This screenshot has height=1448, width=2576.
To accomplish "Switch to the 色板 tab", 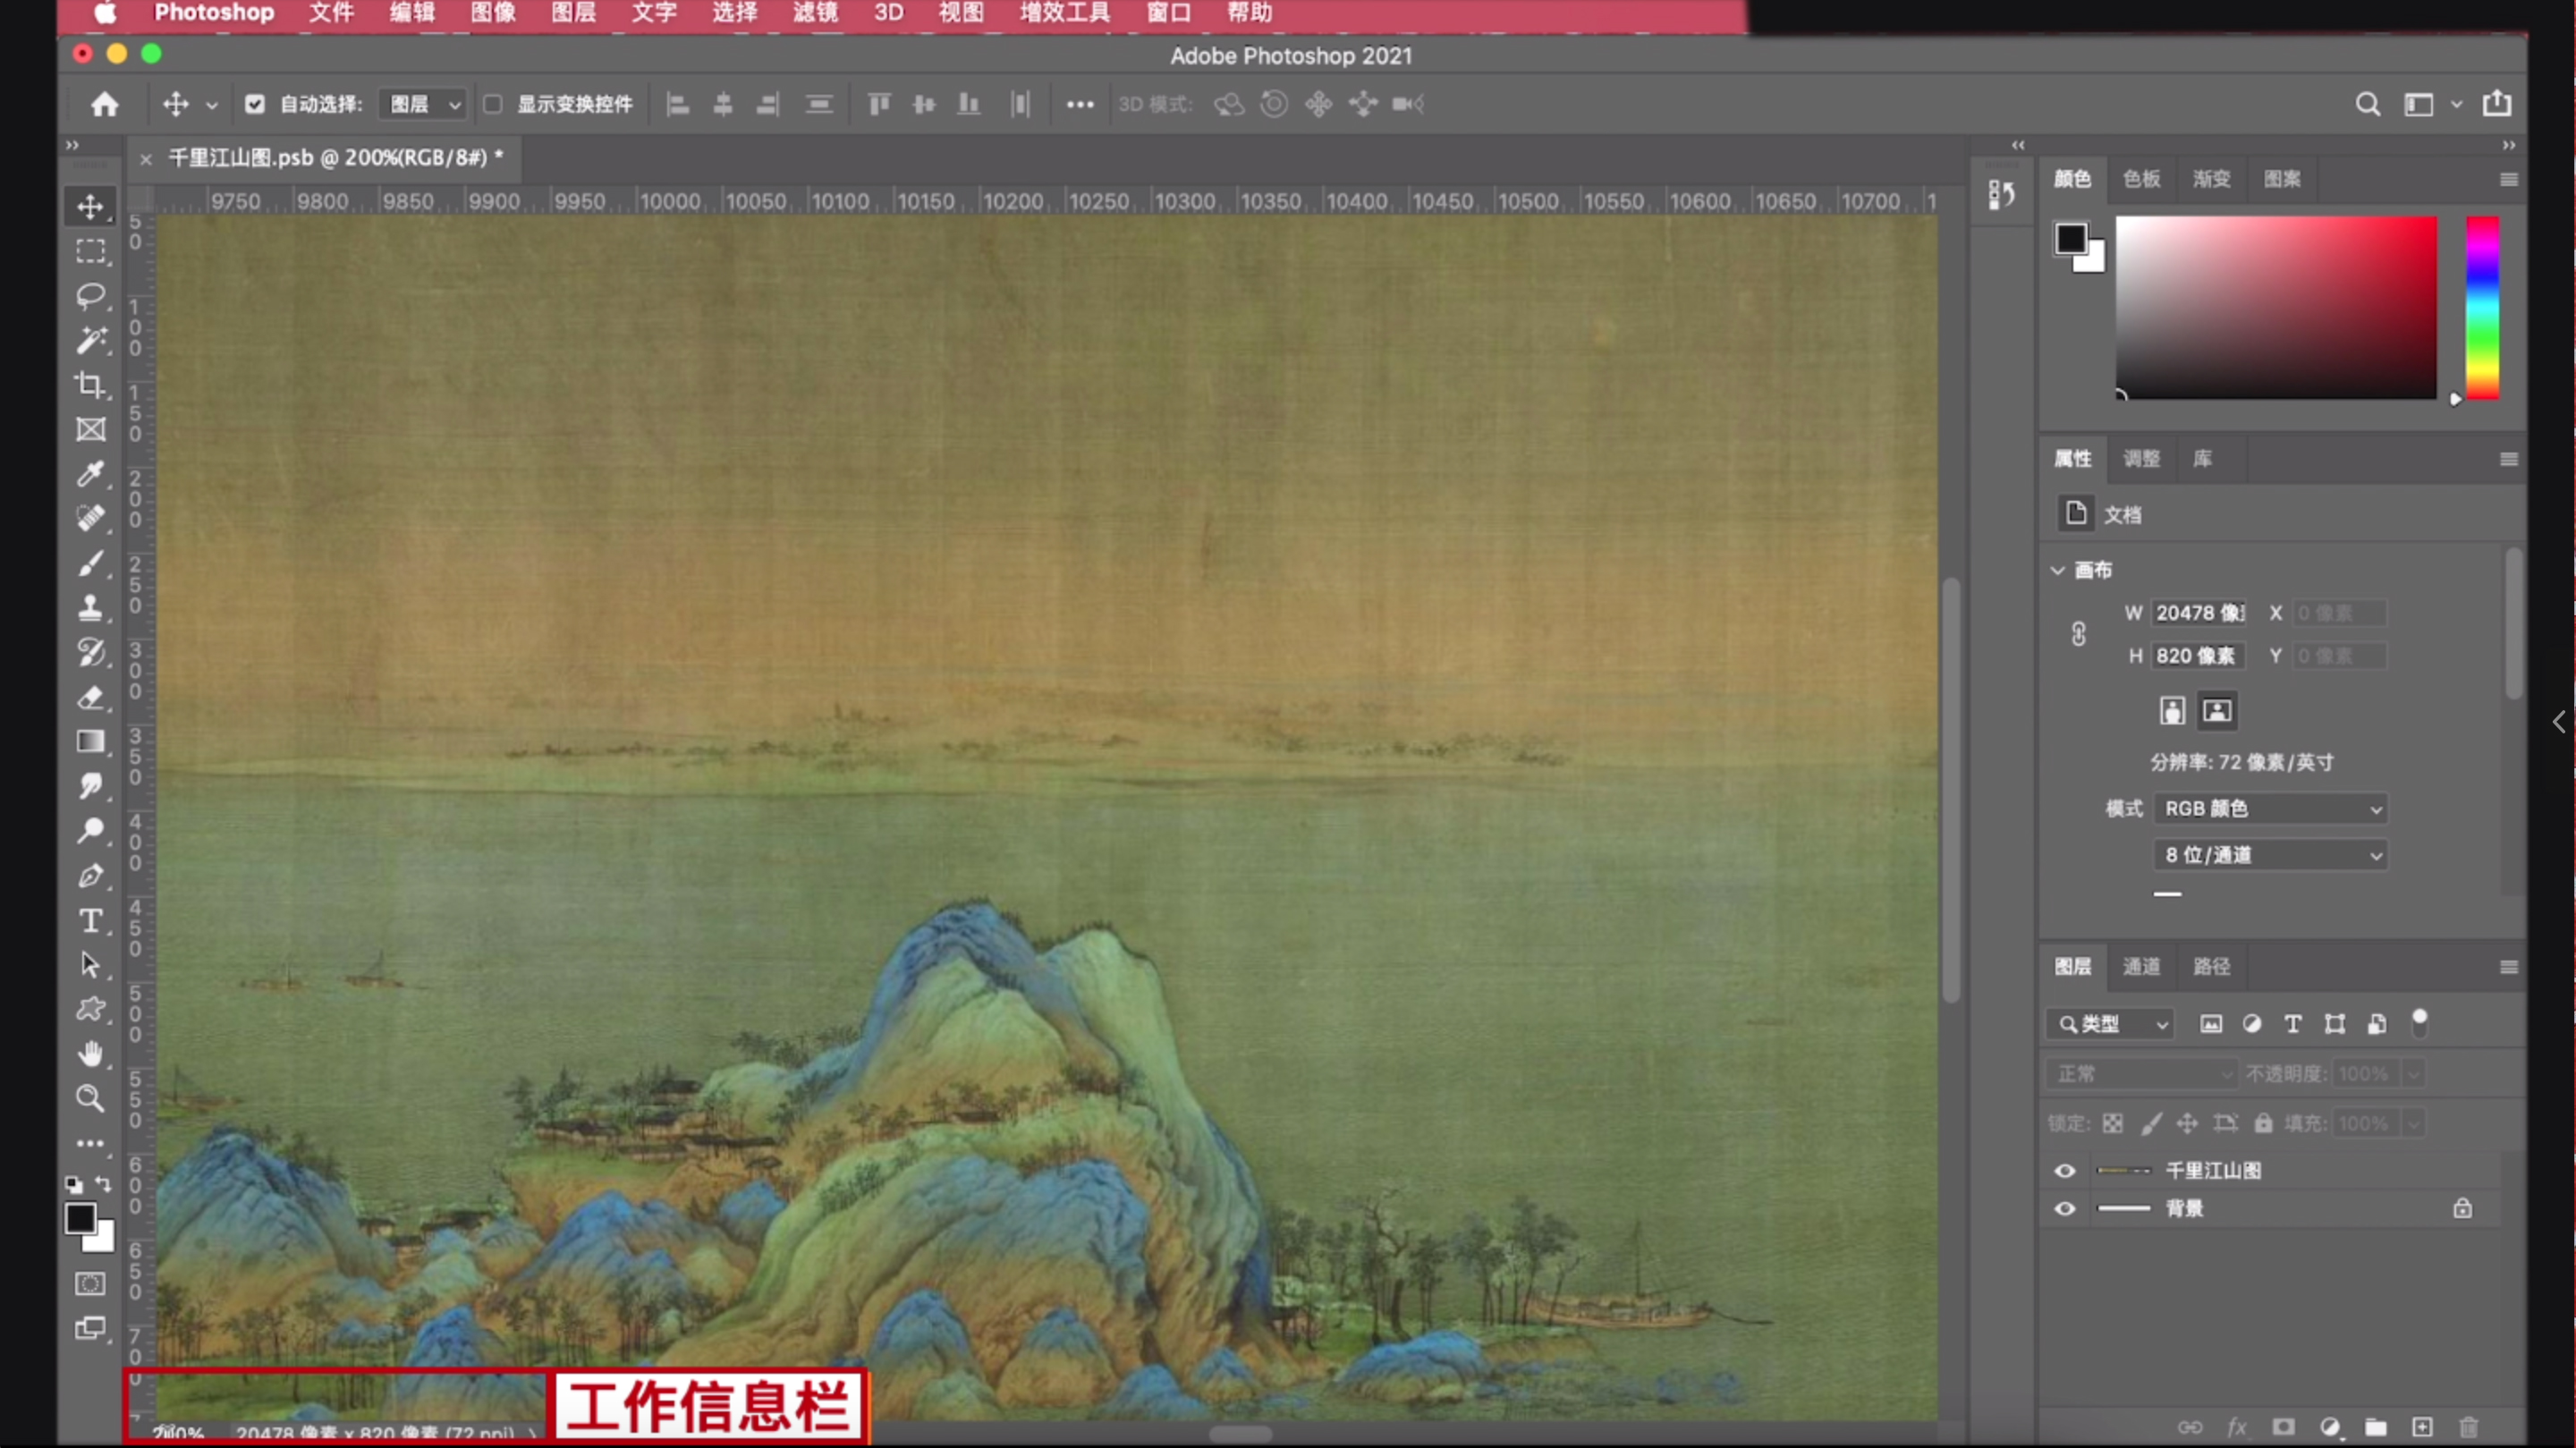I will click(2142, 179).
